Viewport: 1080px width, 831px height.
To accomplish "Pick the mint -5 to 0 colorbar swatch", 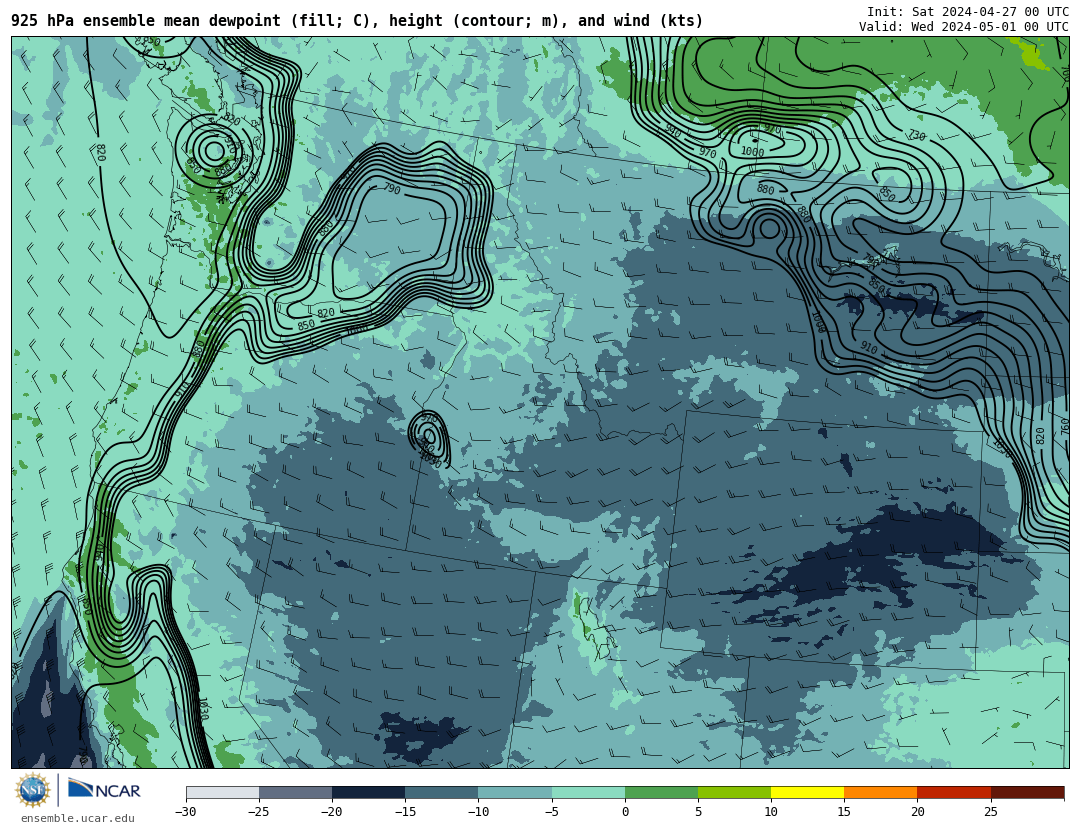I will click(588, 792).
